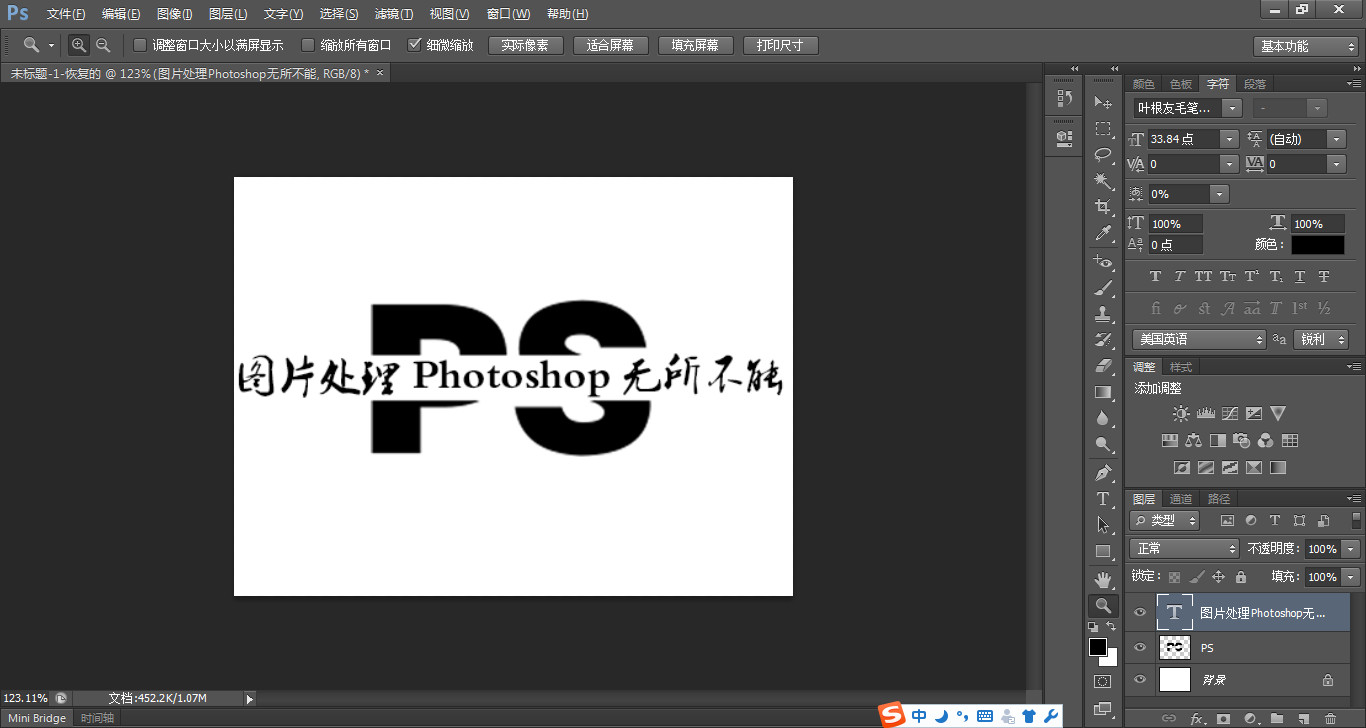
Task: Open the font size dropdown
Action: point(1230,139)
